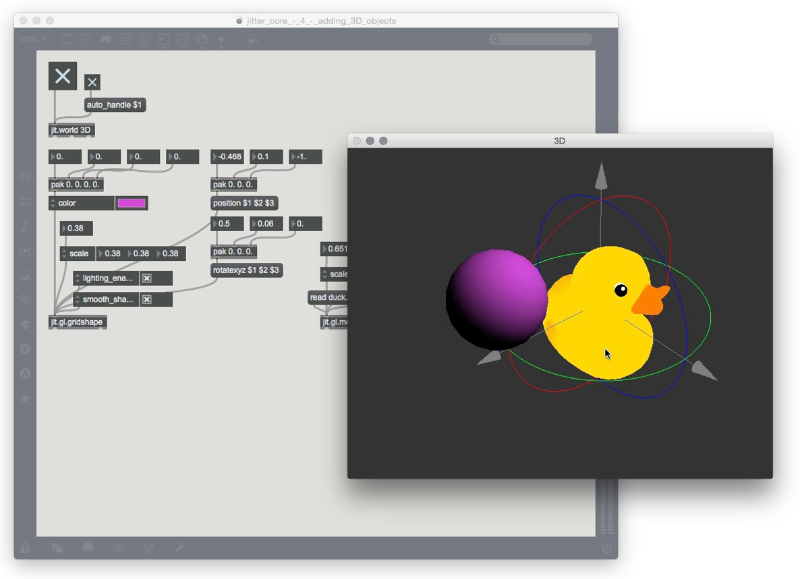Open the color attribute dropdown
This screenshot has width=800, height=579.
[x=54, y=203]
